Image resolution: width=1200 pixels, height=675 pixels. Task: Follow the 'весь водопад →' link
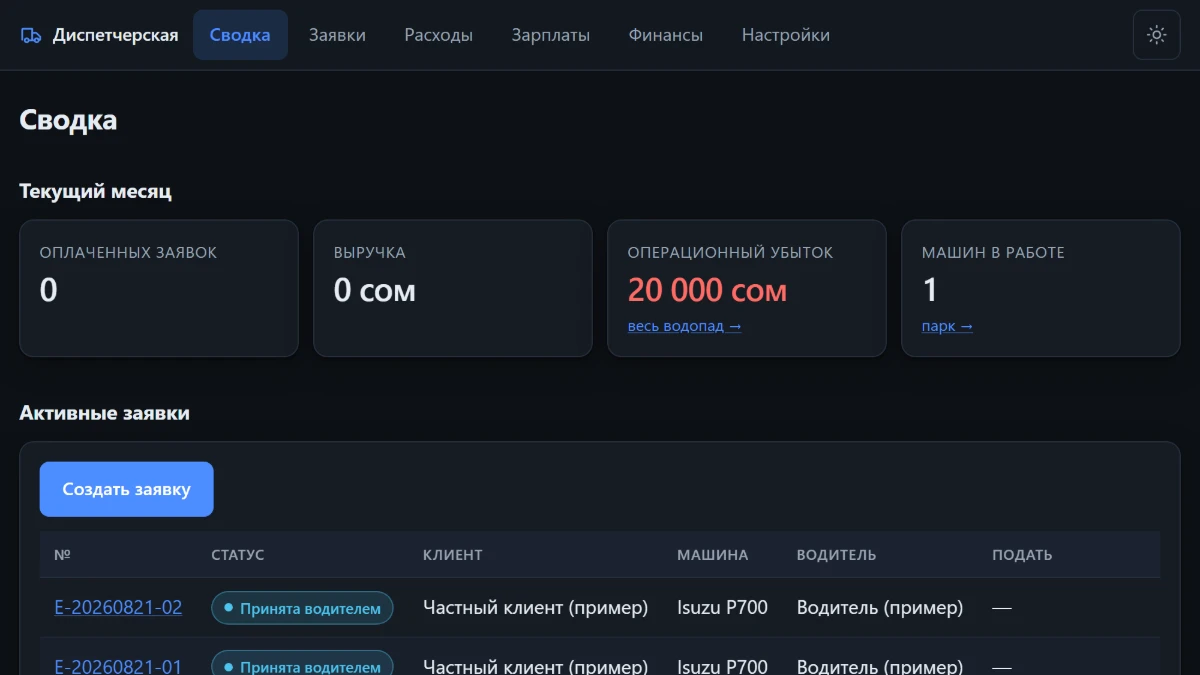[x=684, y=326]
